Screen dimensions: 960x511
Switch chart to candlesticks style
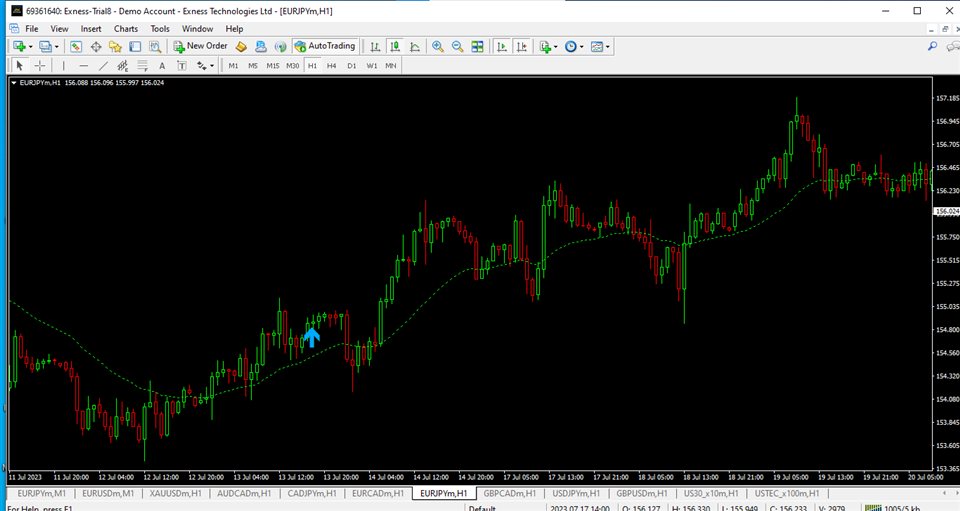pyautogui.click(x=395, y=47)
